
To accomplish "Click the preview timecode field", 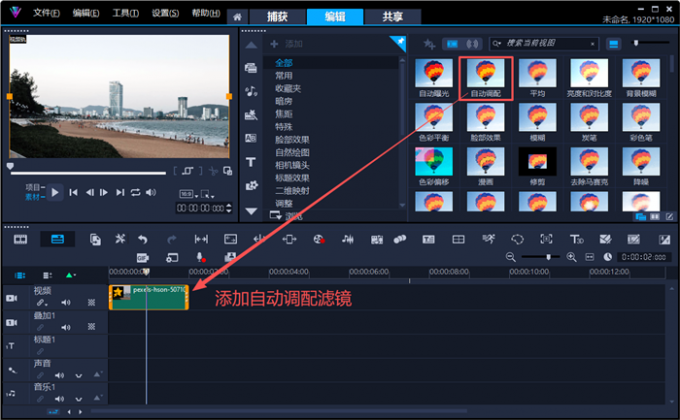I will click(x=201, y=208).
